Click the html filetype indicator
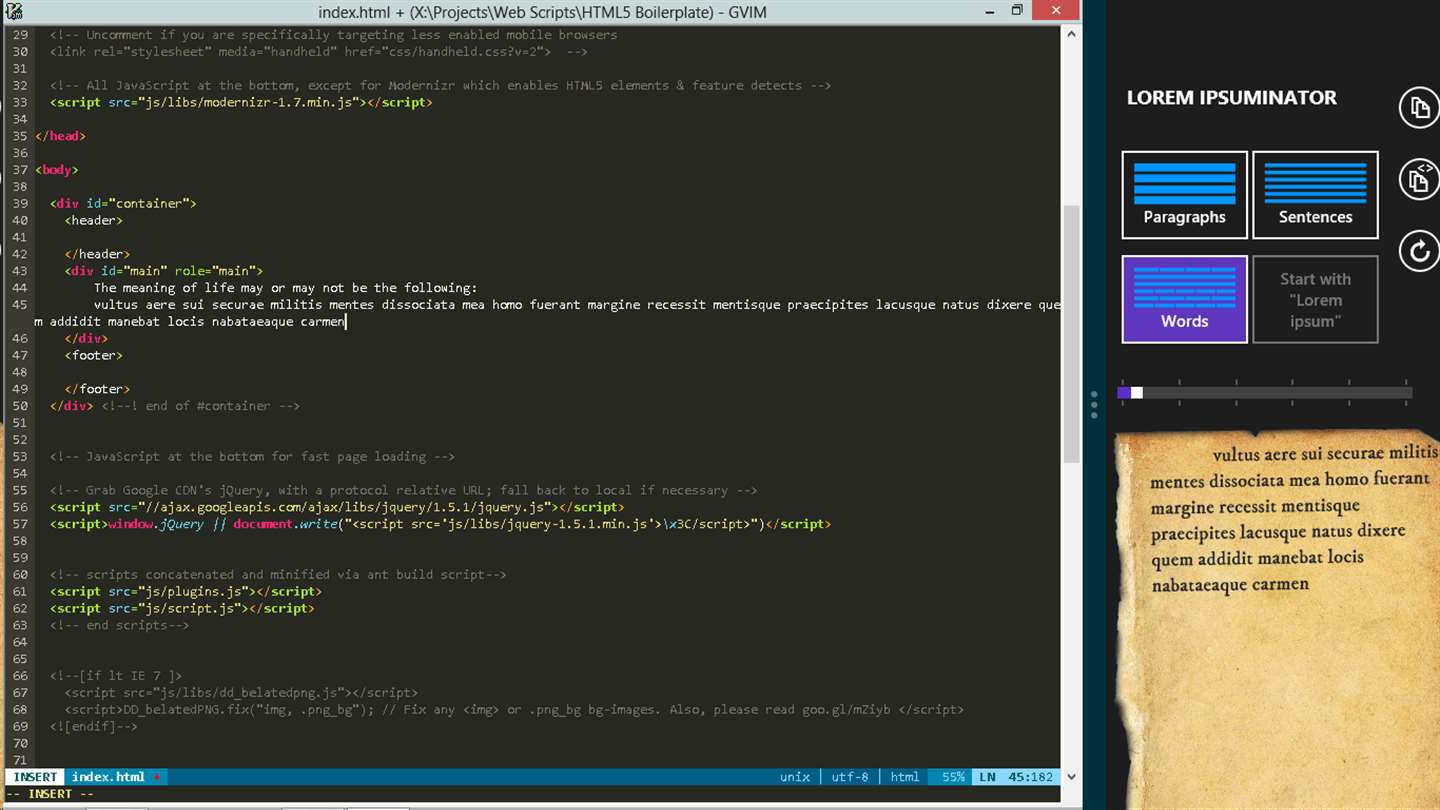The width and height of the screenshot is (1440, 810). click(x=905, y=777)
